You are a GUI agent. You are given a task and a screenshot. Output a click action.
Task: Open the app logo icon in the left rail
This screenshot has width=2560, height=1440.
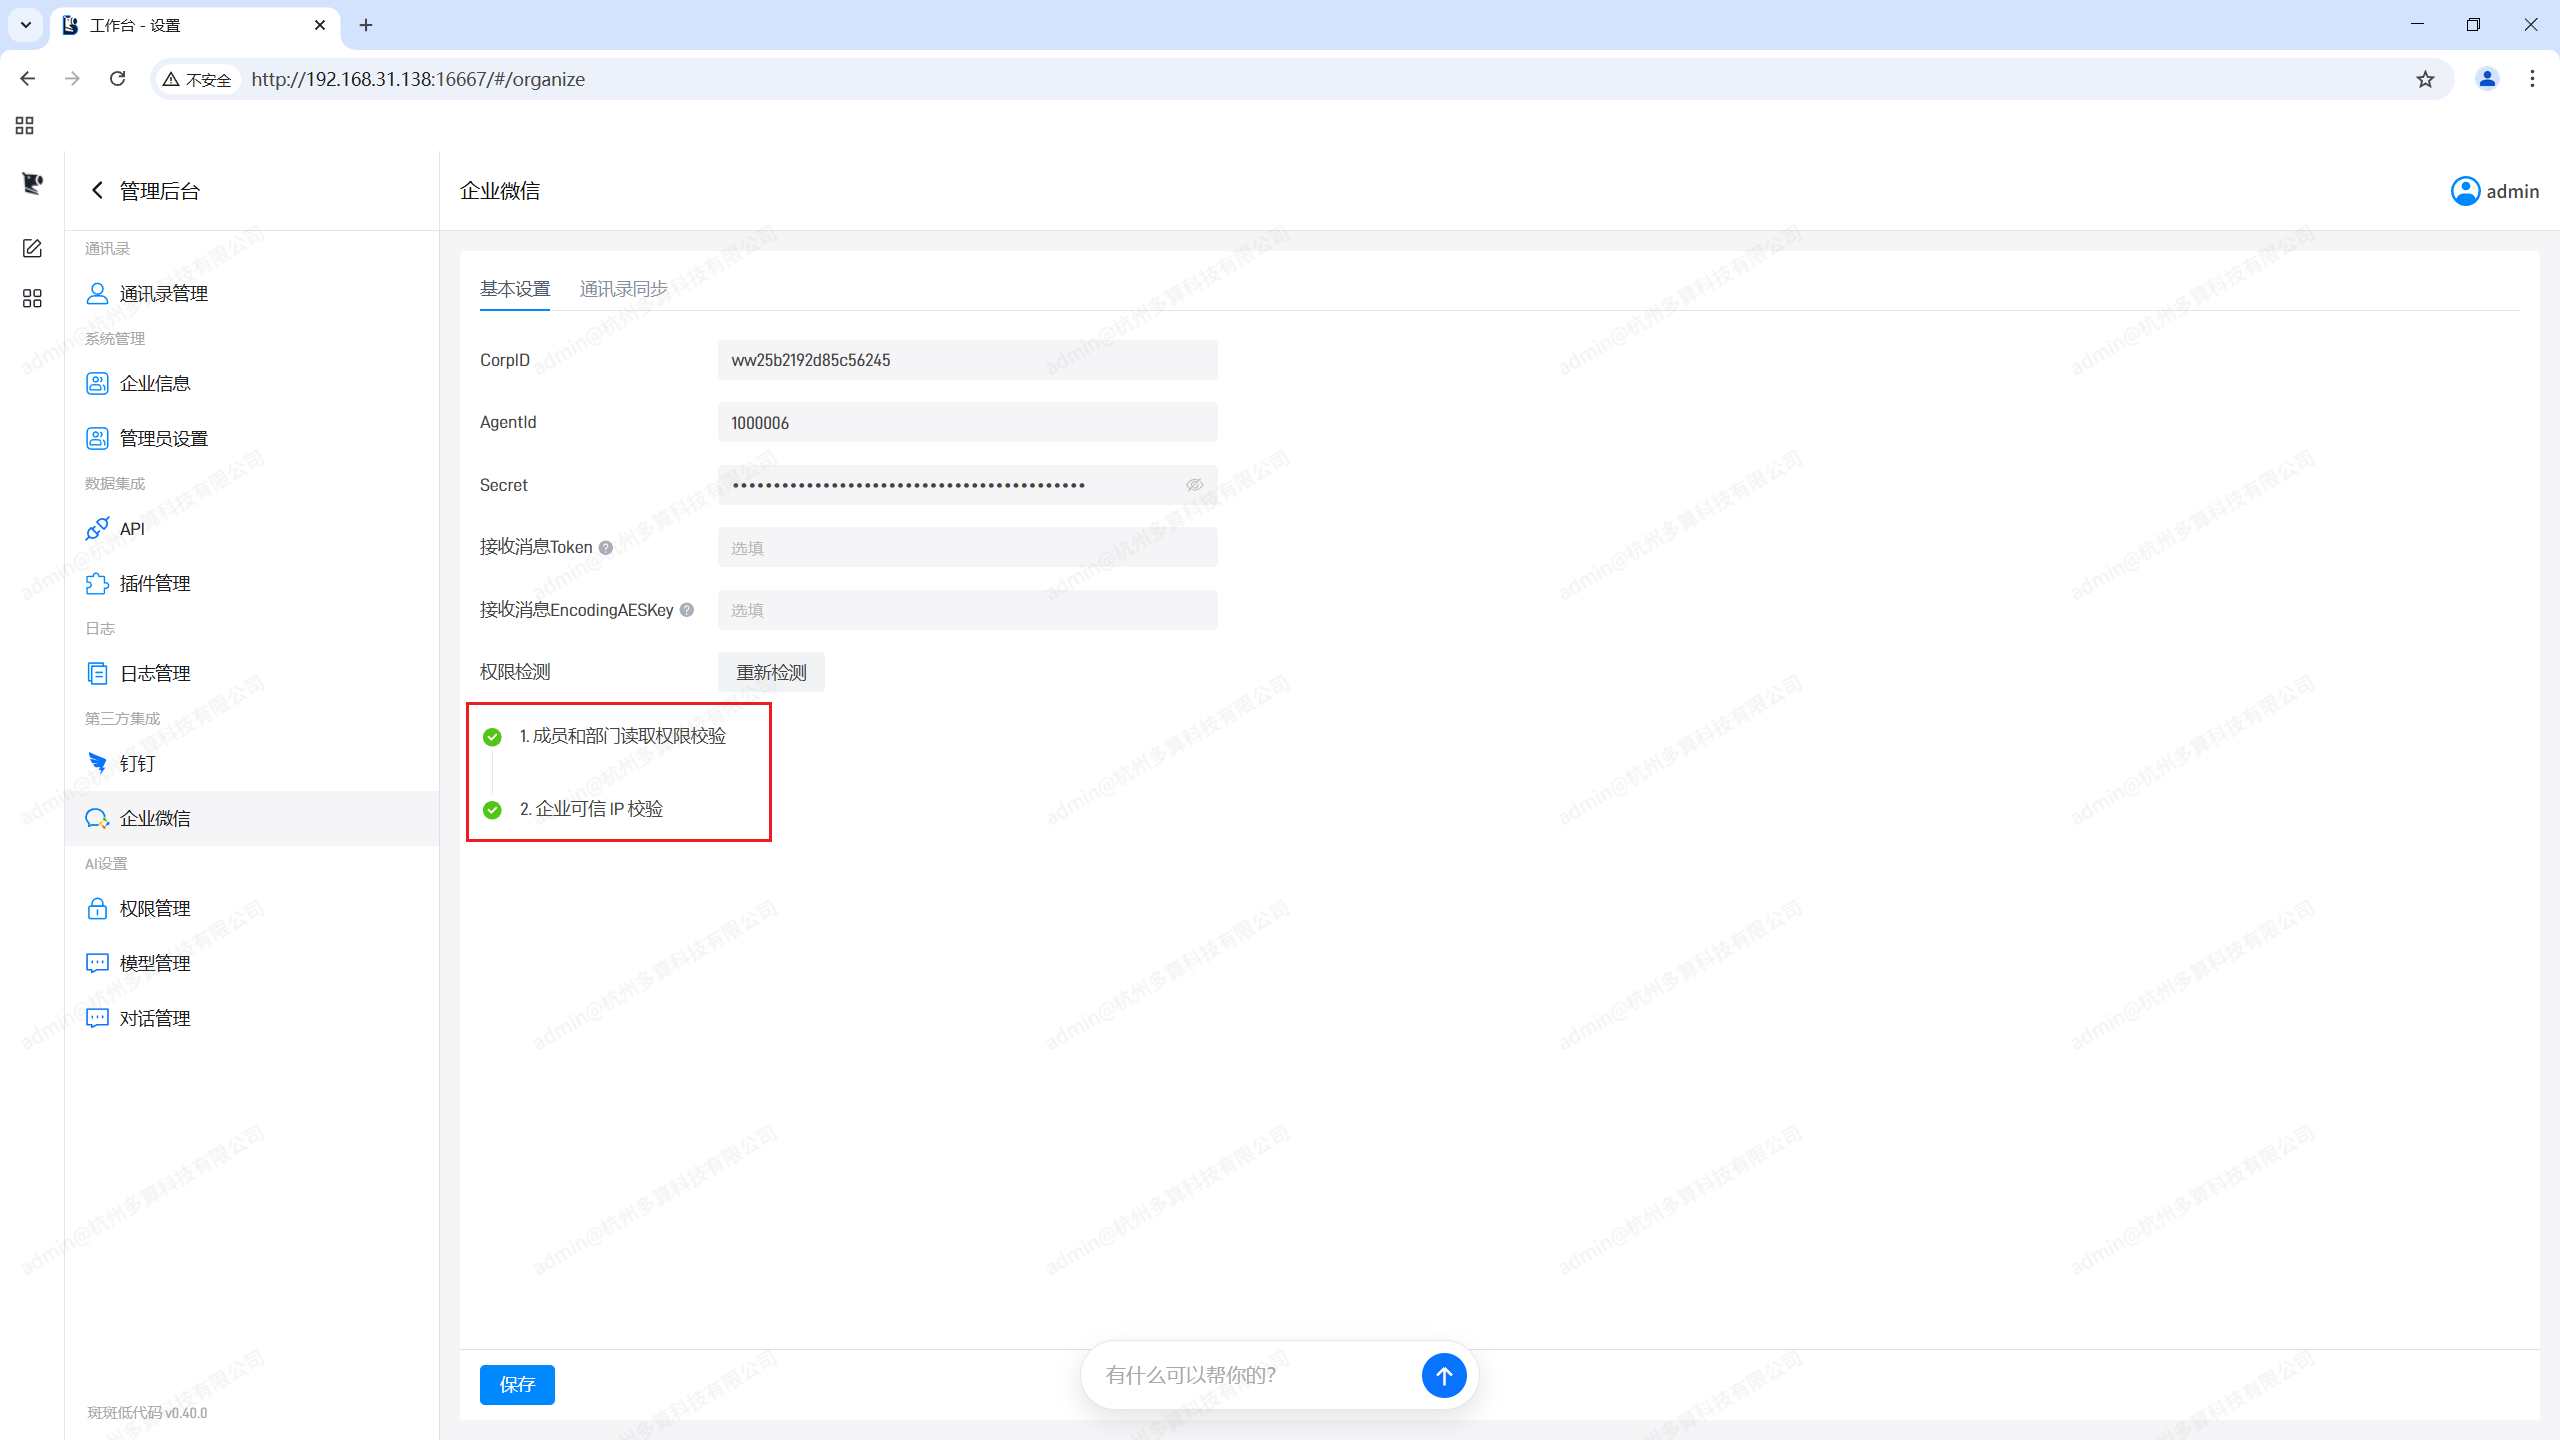pyautogui.click(x=32, y=183)
